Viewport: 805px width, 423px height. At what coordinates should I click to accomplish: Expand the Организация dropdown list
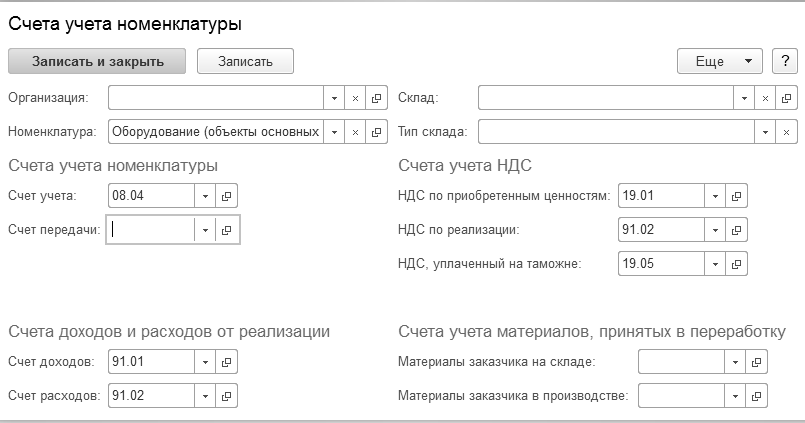click(x=334, y=98)
